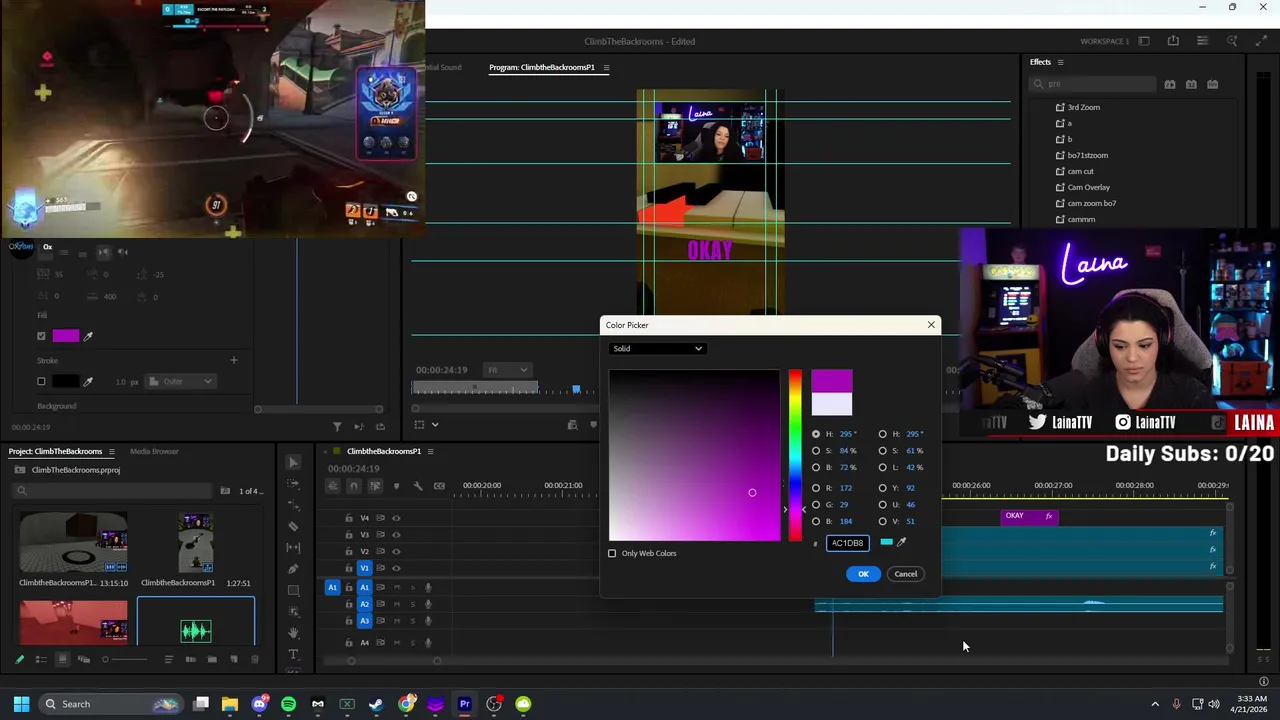
Task: Open the Project panel hamburger menu
Action: (x=111, y=452)
